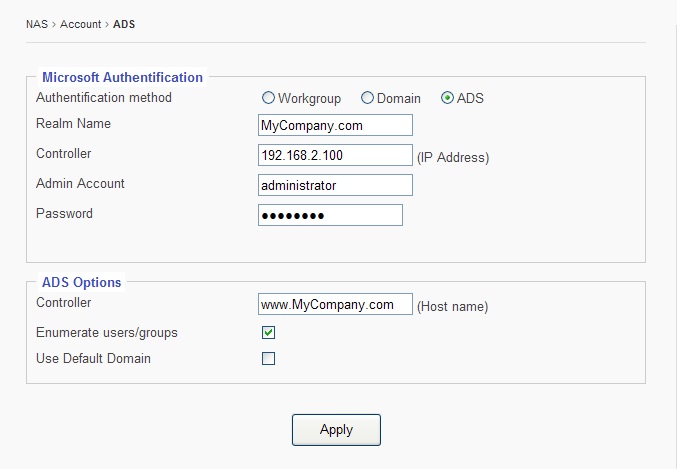Viewport: 677px width, 469px height.
Task: Click into the Admin Account field
Action: coord(335,185)
